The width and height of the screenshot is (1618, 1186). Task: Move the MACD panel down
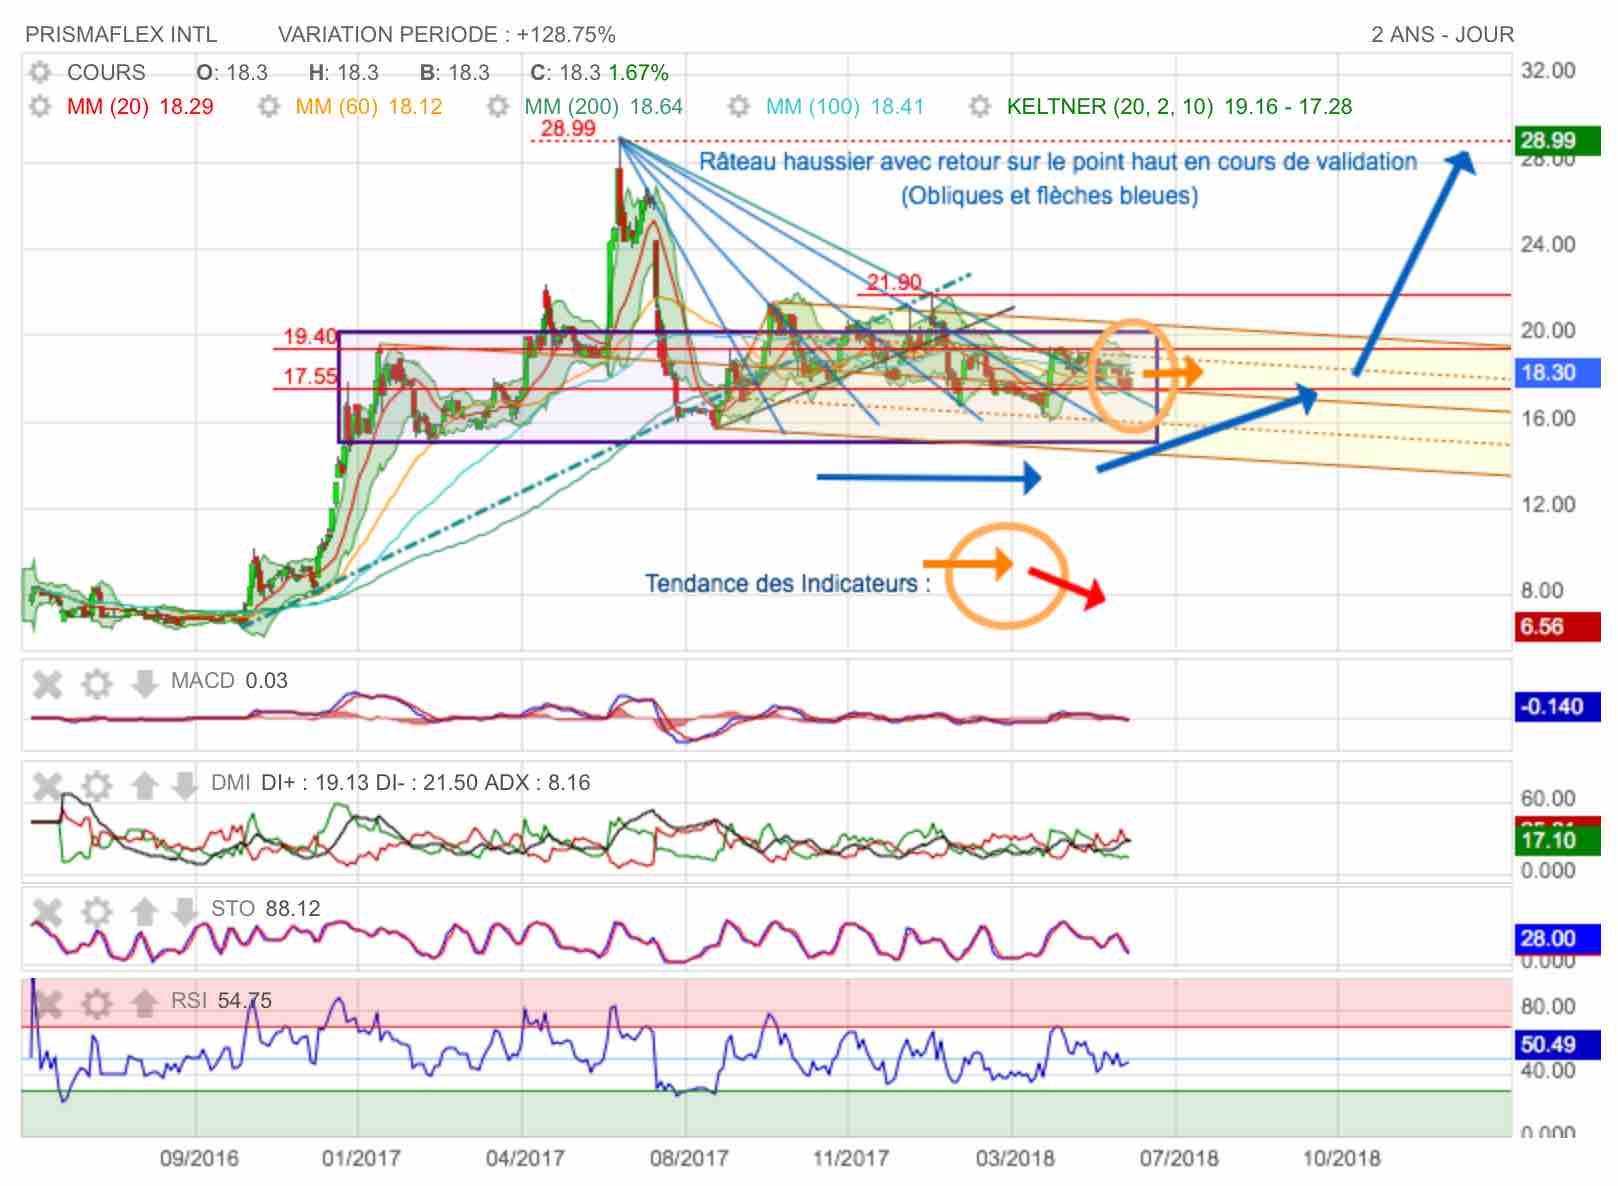coord(144,684)
